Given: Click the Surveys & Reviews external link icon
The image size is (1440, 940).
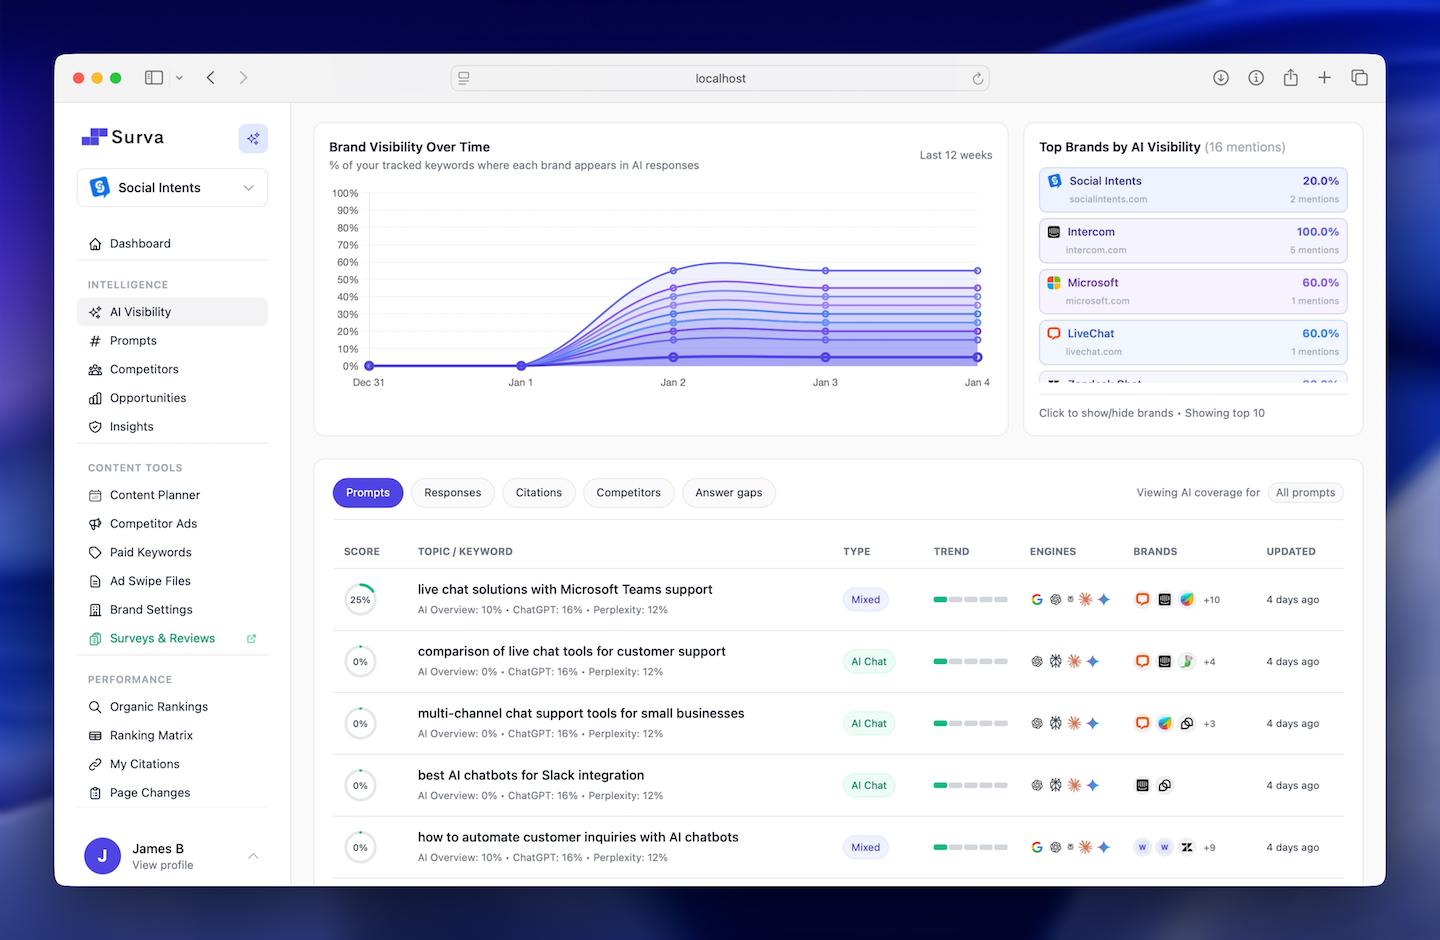Looking at the screenshot, I should tap(251, 638).
